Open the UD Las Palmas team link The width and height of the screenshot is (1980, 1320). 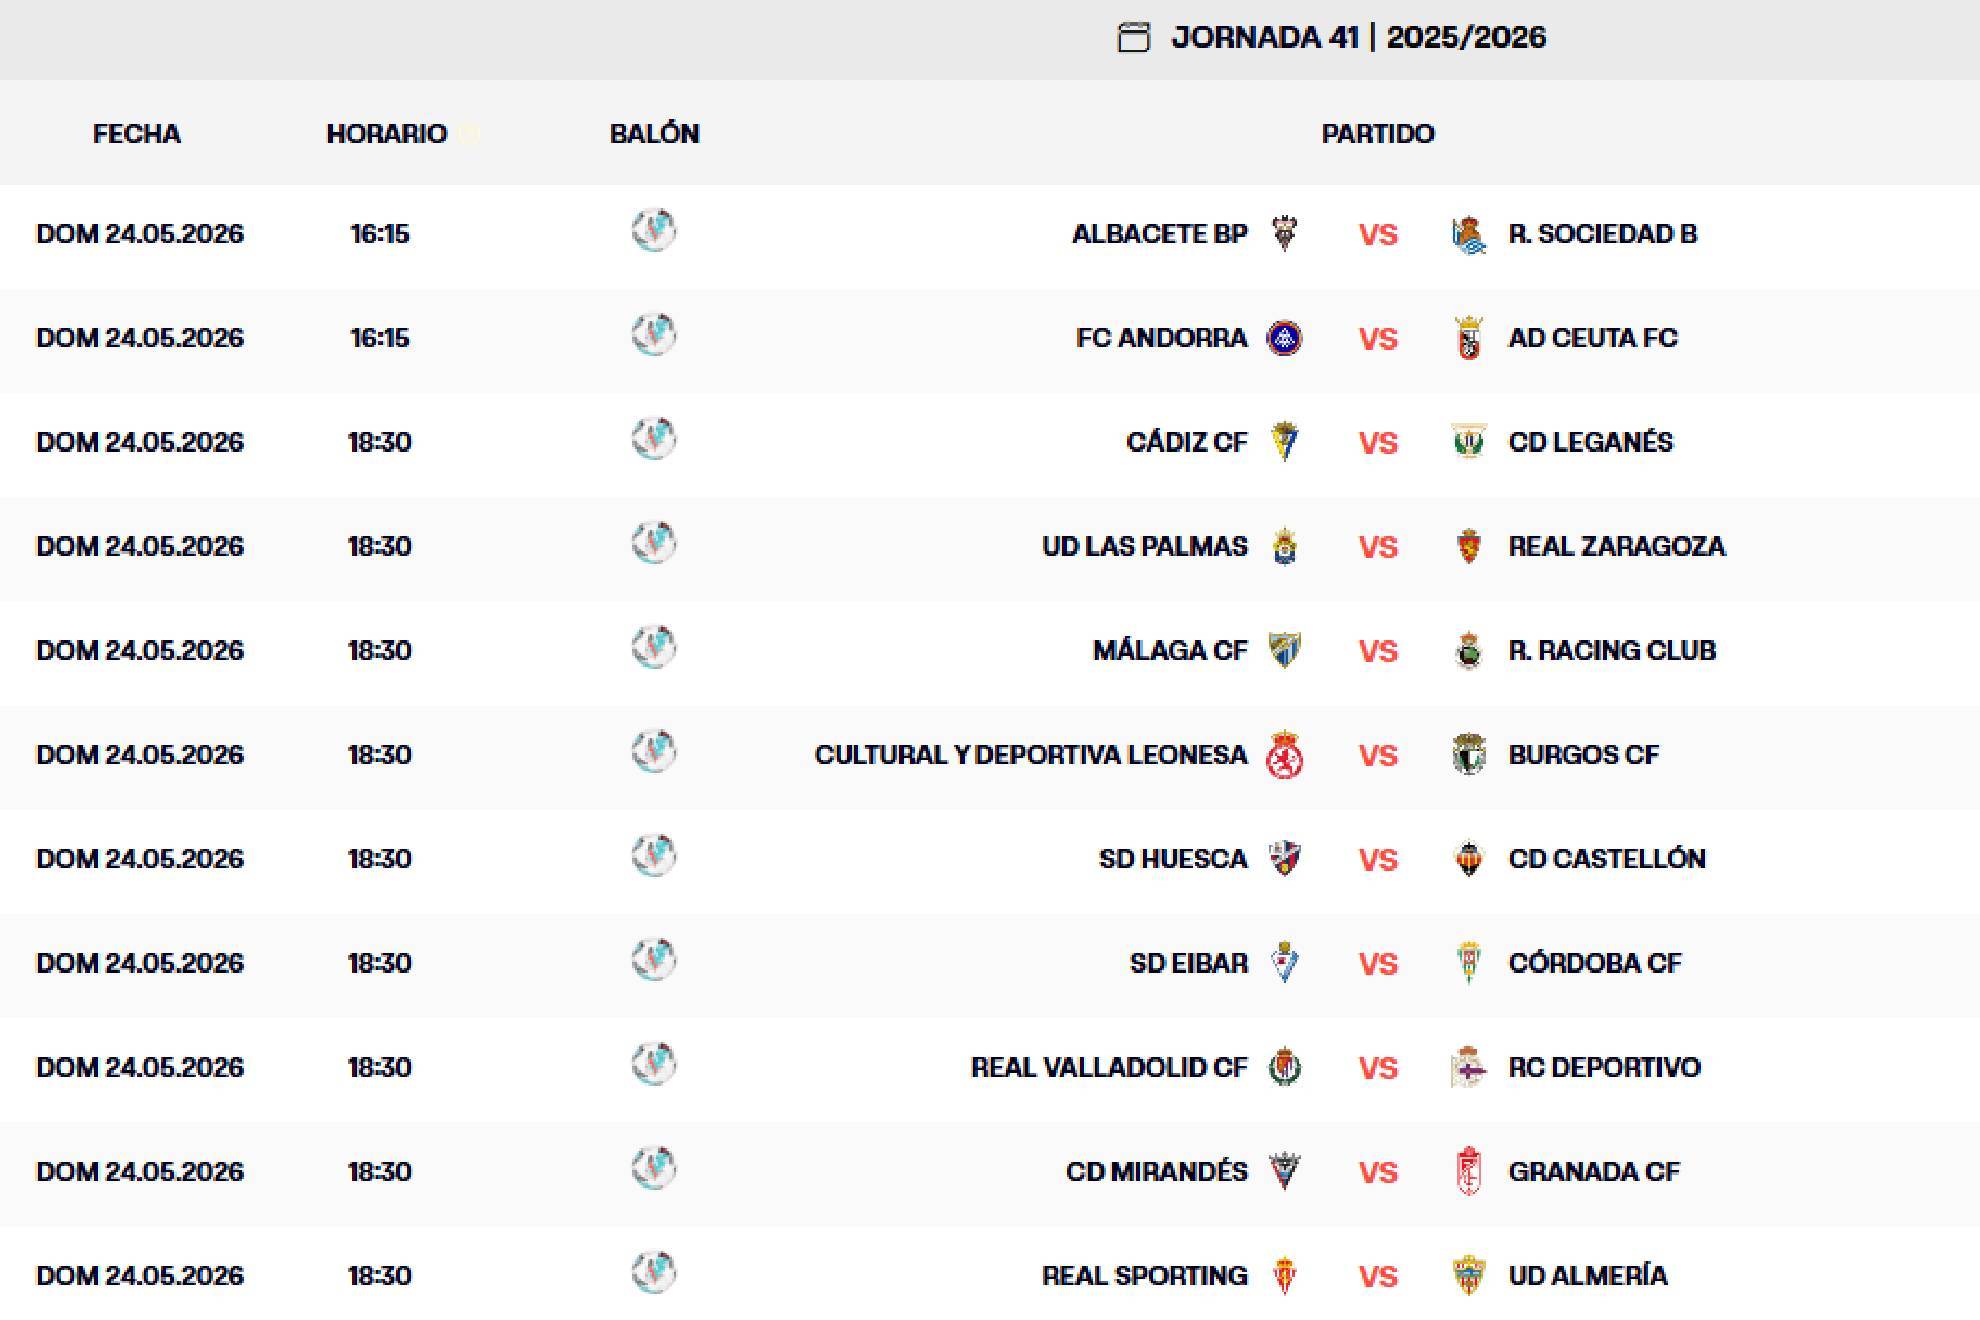(x=1145, y=546)
